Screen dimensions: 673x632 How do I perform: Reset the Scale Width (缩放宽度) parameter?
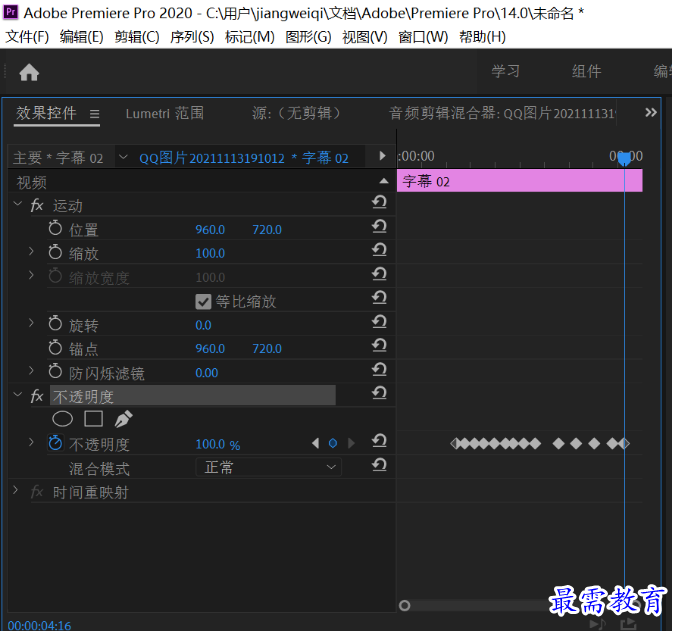pyautogui.click(x=379, y=273)
